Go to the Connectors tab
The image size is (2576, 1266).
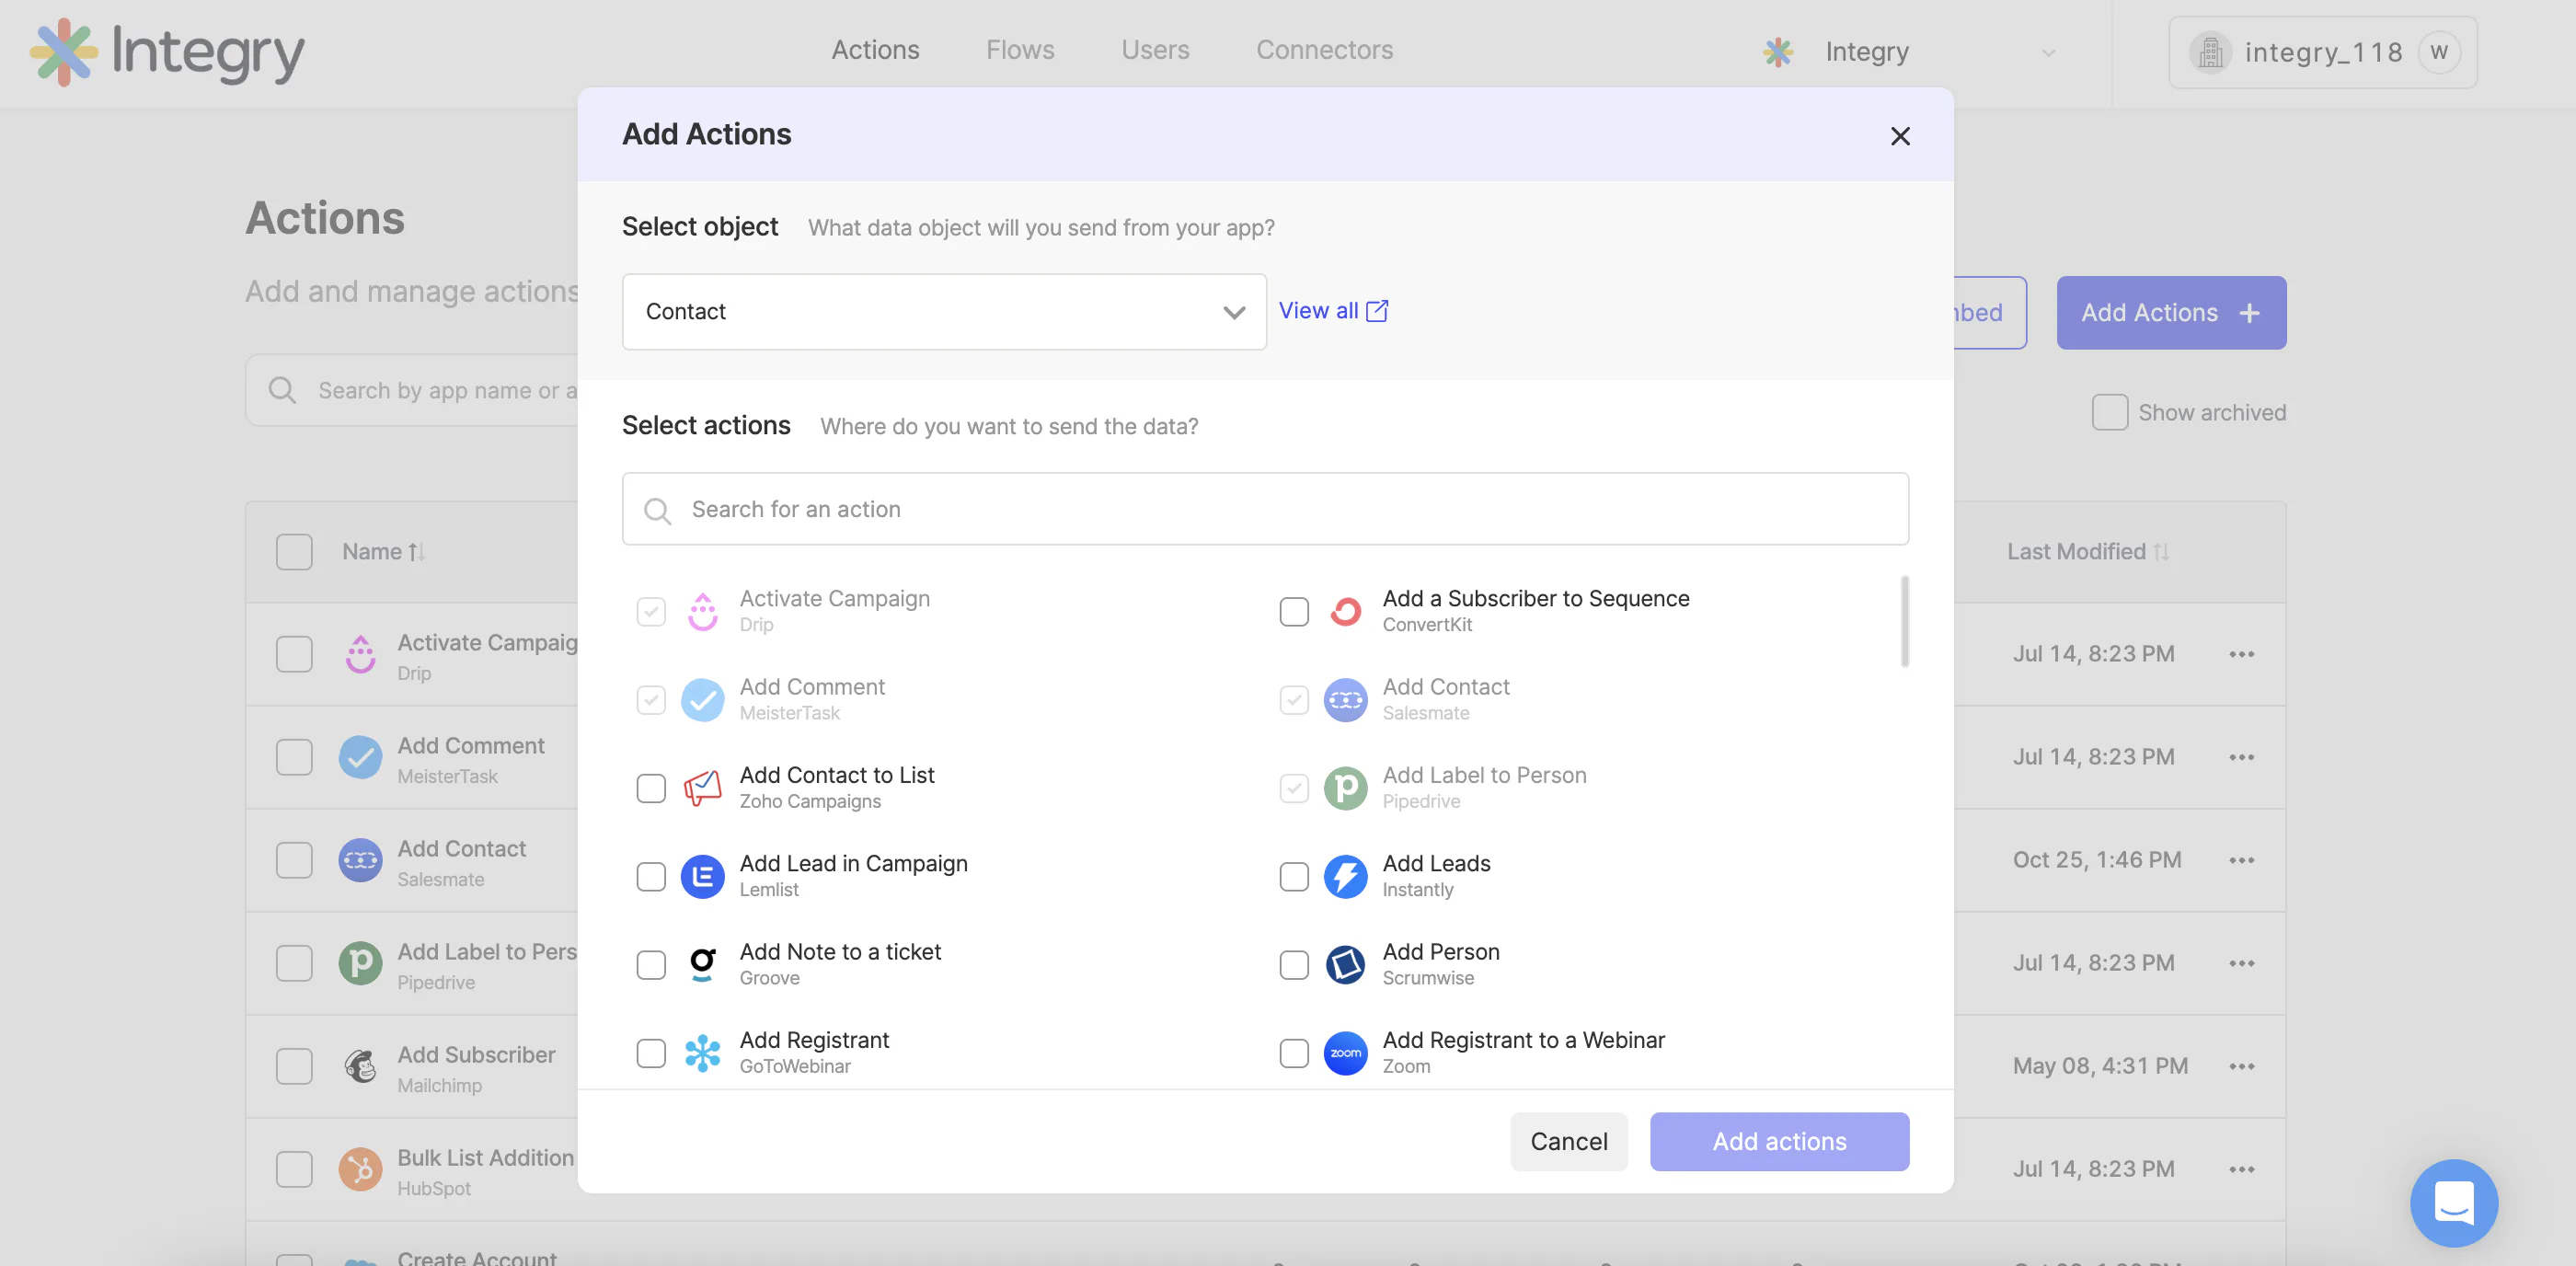pyautogui.click(x=1324, y=50)
